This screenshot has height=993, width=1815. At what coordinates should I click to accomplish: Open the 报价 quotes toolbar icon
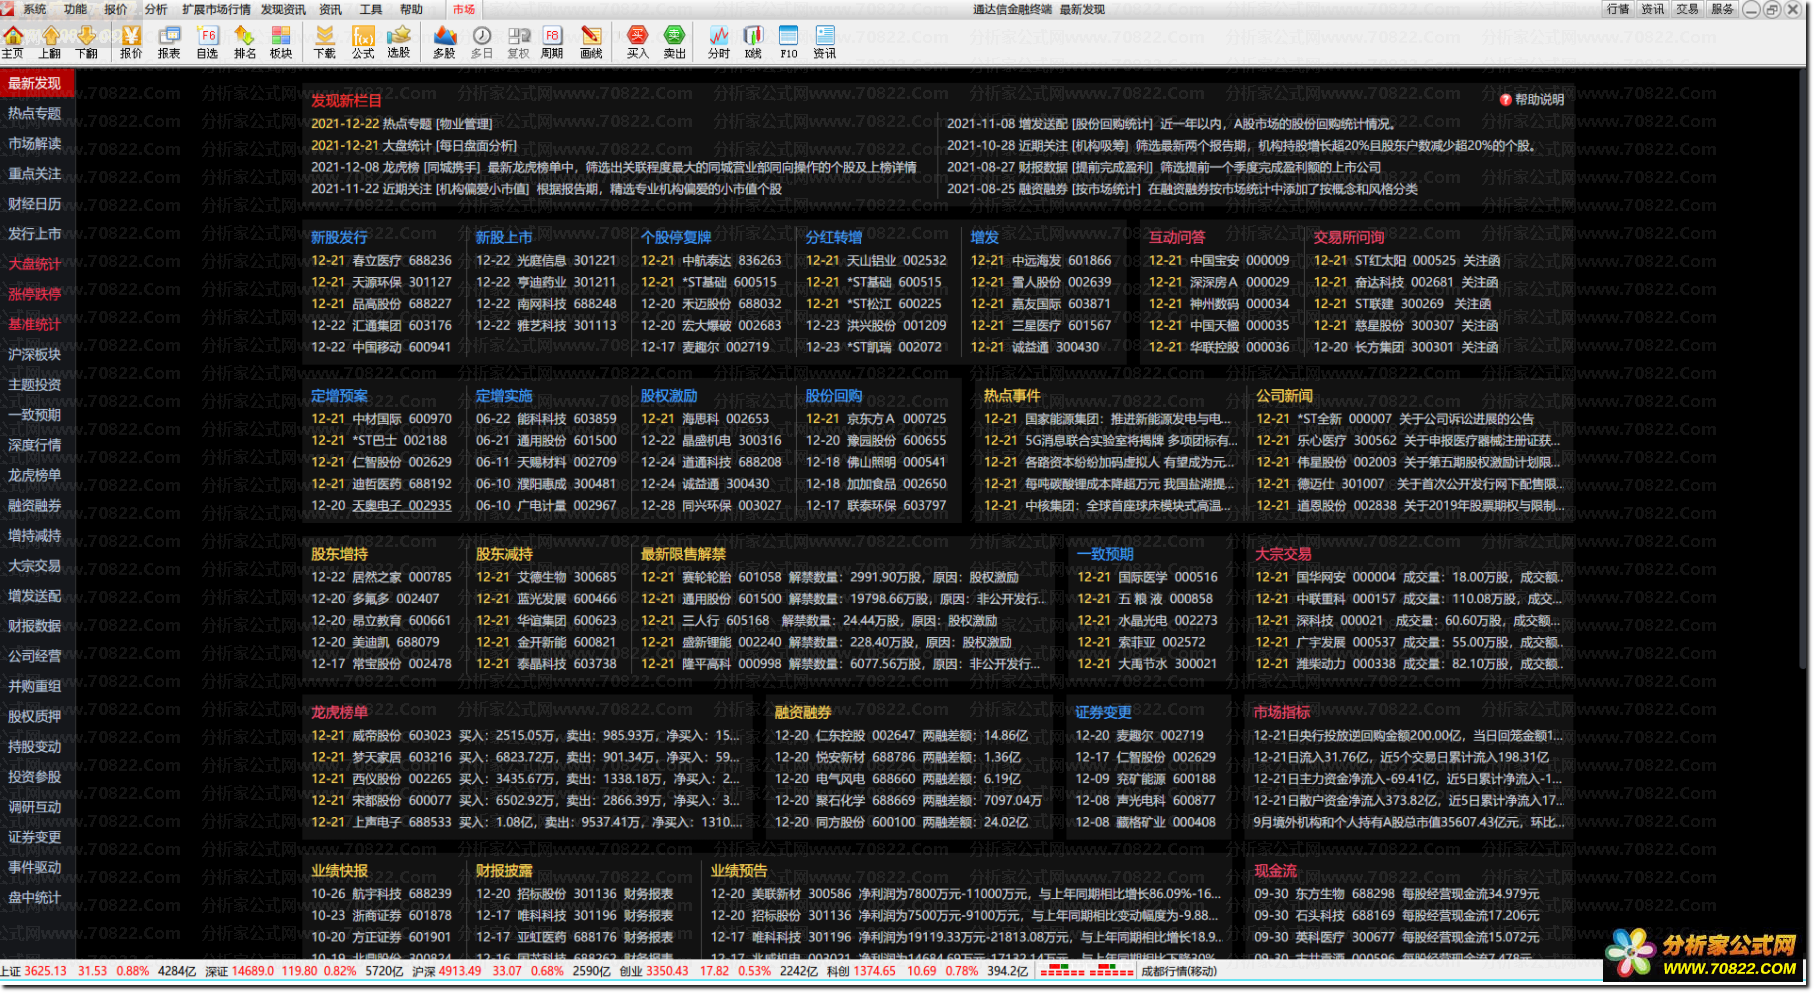[131, 42]
